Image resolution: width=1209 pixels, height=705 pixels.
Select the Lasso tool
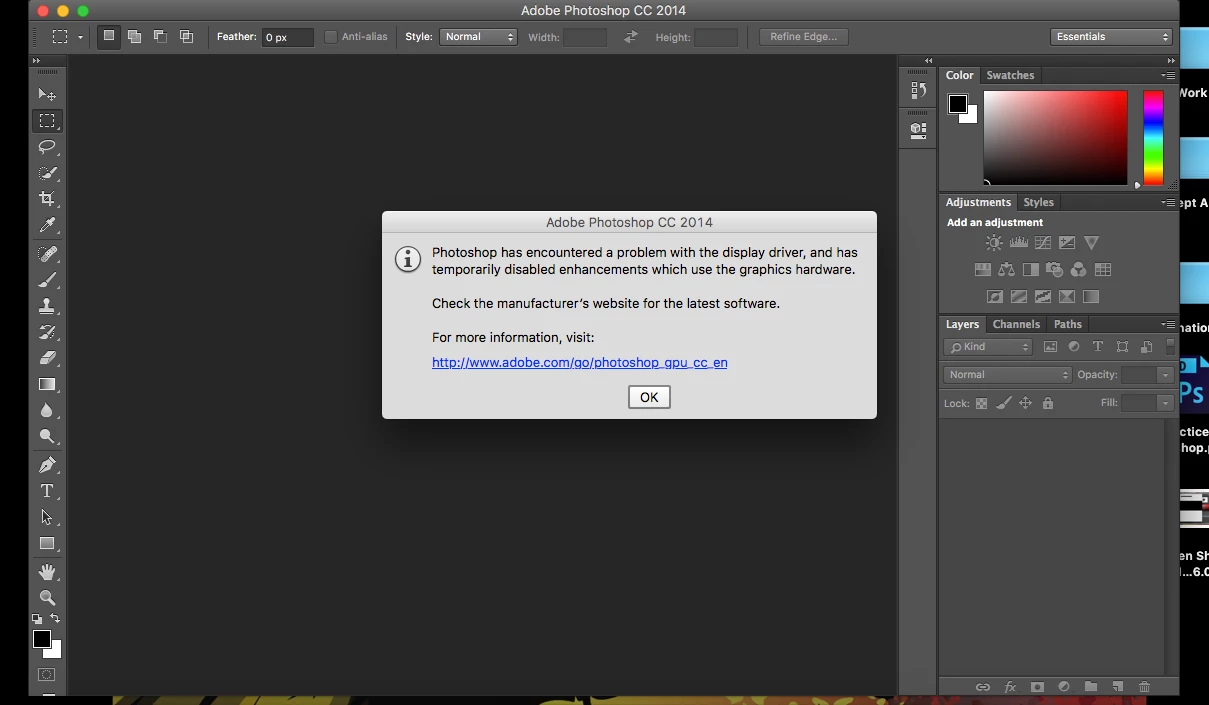tap(47, 147)
